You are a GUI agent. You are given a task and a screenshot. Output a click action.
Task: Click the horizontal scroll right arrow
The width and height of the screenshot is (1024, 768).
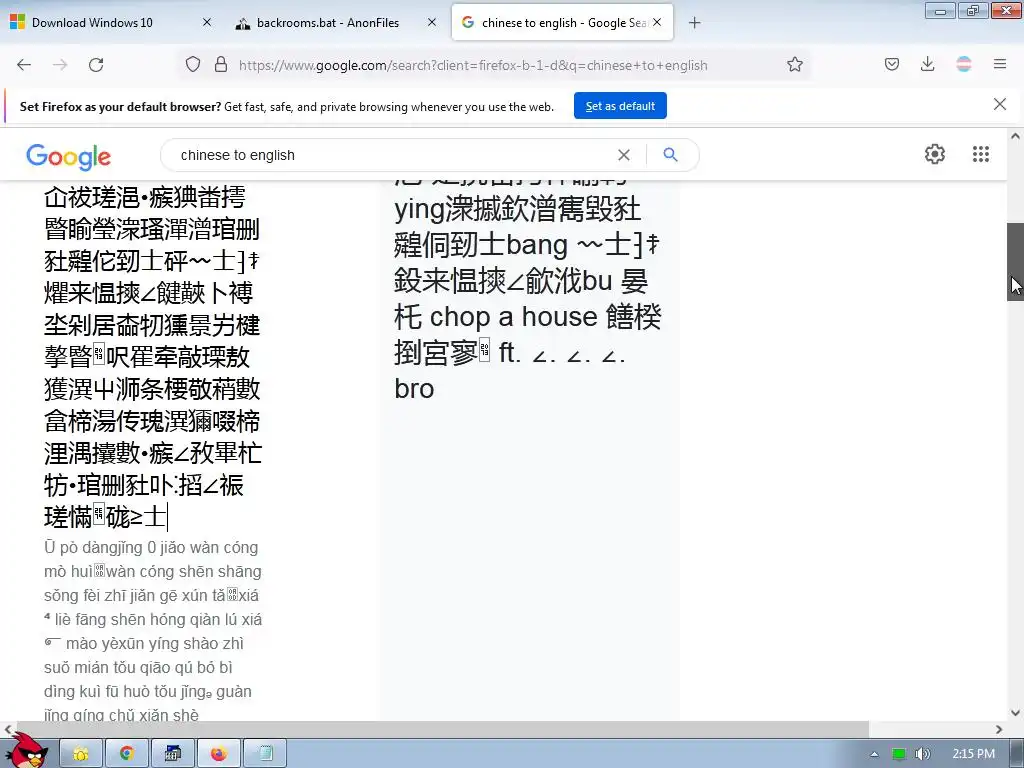(x=999, y=729)
